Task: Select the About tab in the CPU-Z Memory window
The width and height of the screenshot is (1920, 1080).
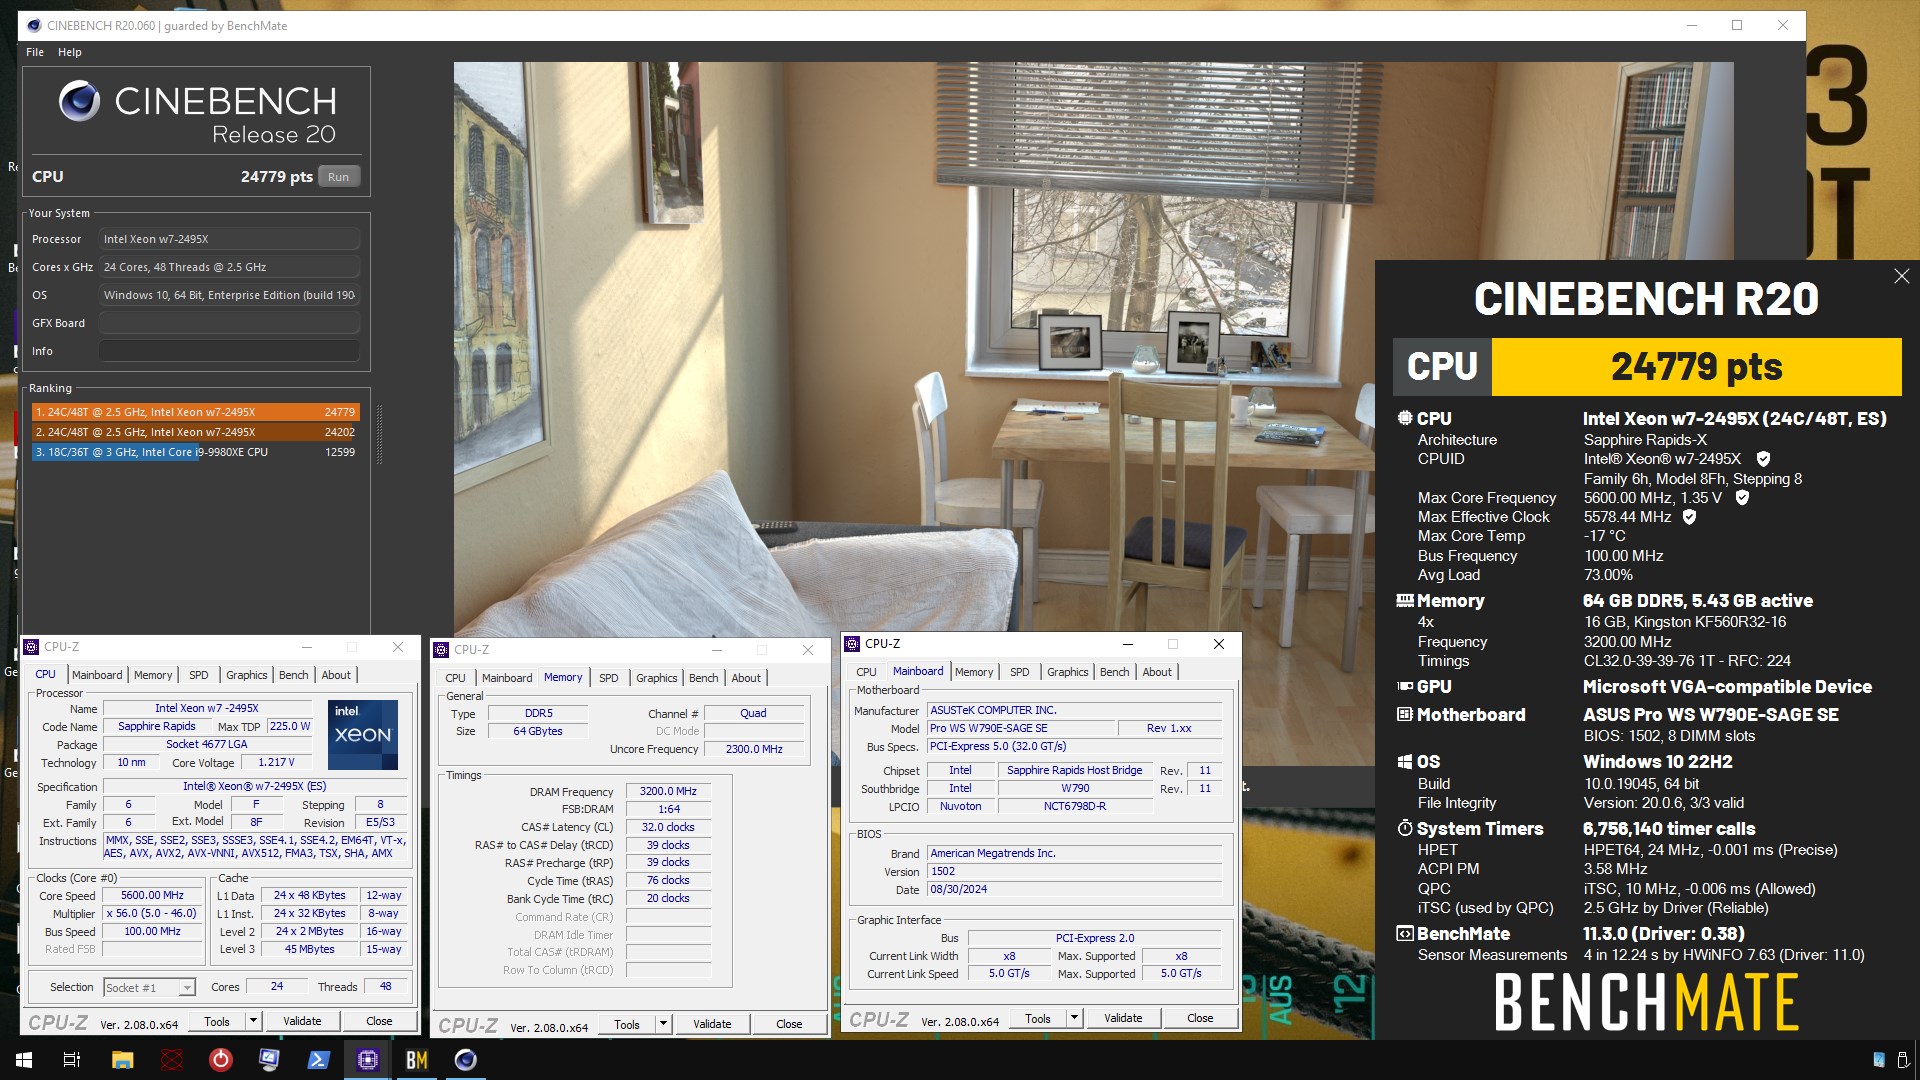Action: point(746,678)
